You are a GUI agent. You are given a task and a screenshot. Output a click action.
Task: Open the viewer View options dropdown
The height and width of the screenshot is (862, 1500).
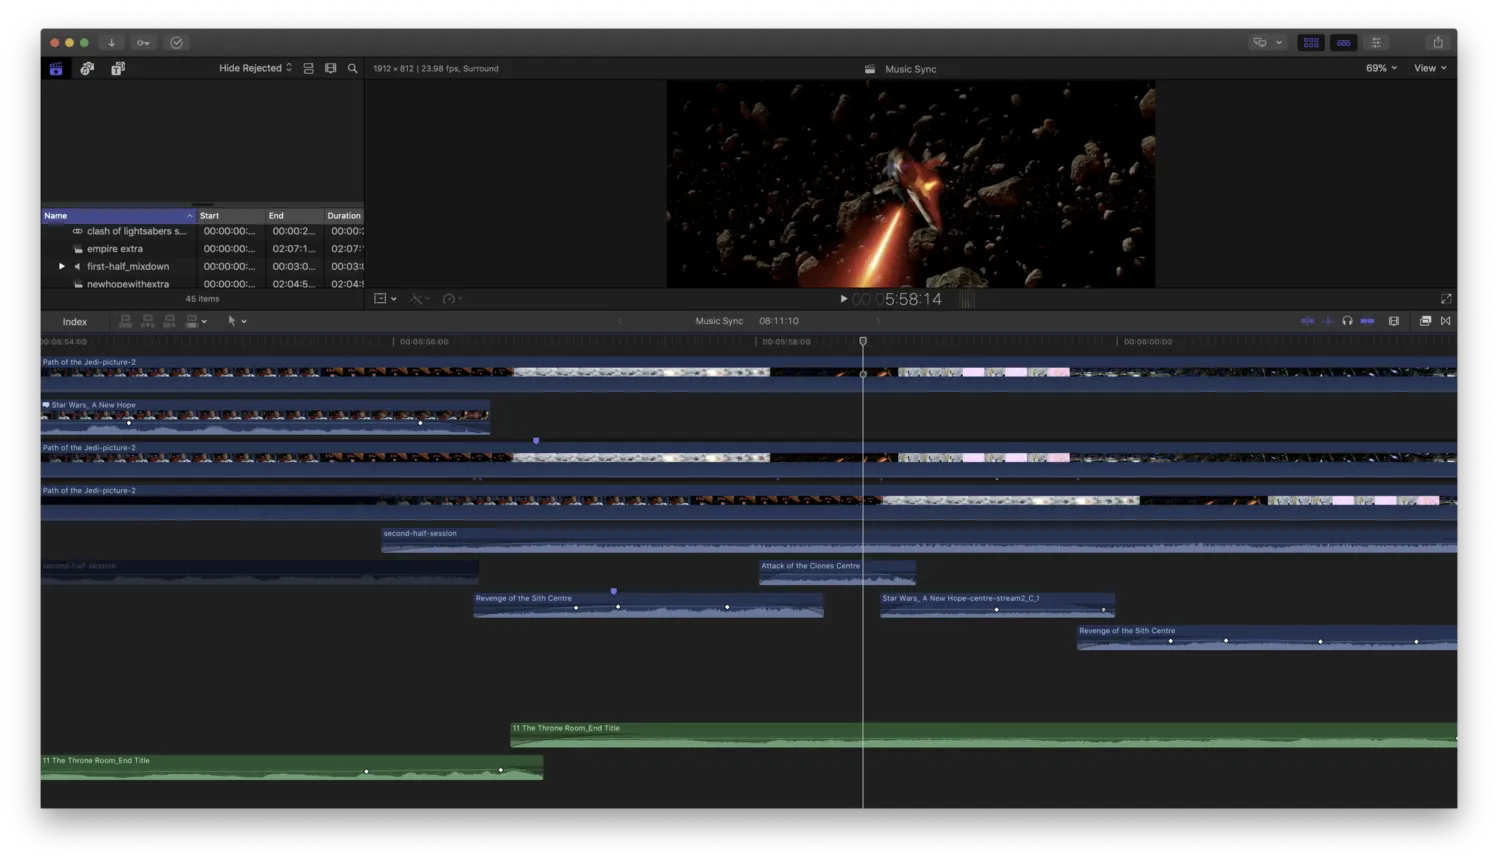click(1430, 69)
